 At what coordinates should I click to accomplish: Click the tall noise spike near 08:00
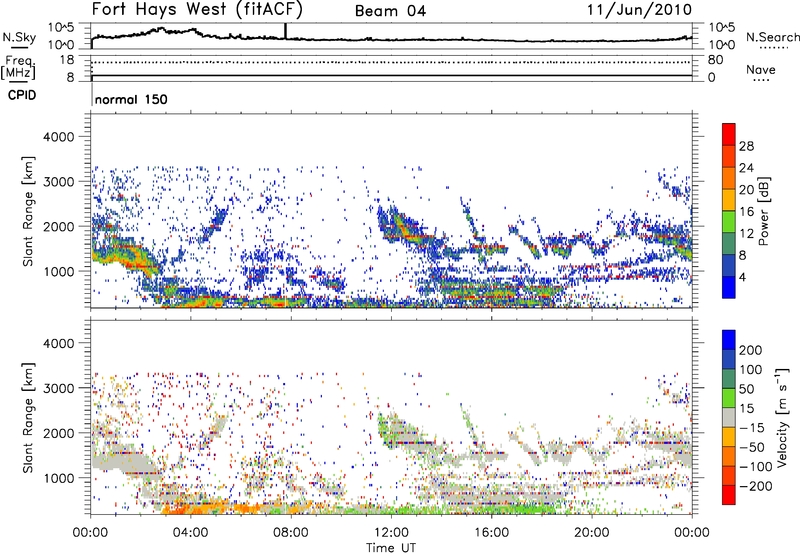[x=285, y=31]
